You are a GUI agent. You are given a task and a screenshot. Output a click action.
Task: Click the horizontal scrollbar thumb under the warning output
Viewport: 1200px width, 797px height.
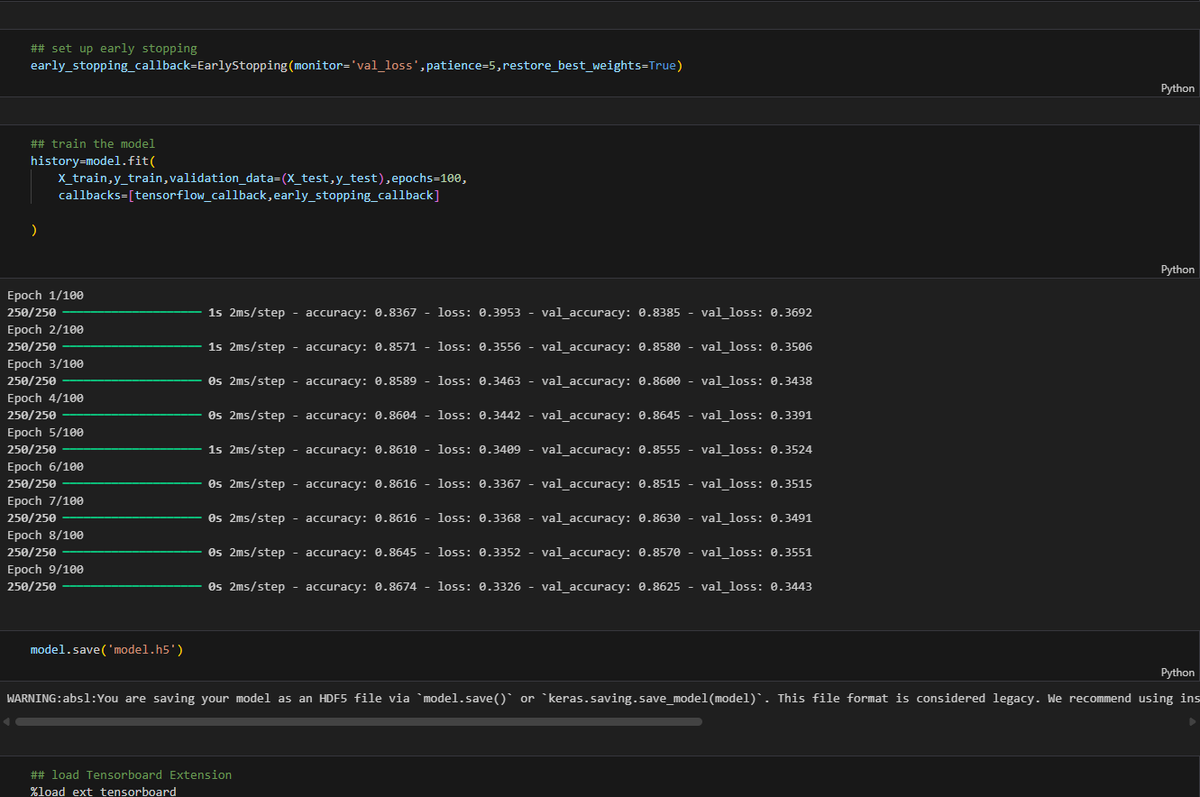click(359, 721)
